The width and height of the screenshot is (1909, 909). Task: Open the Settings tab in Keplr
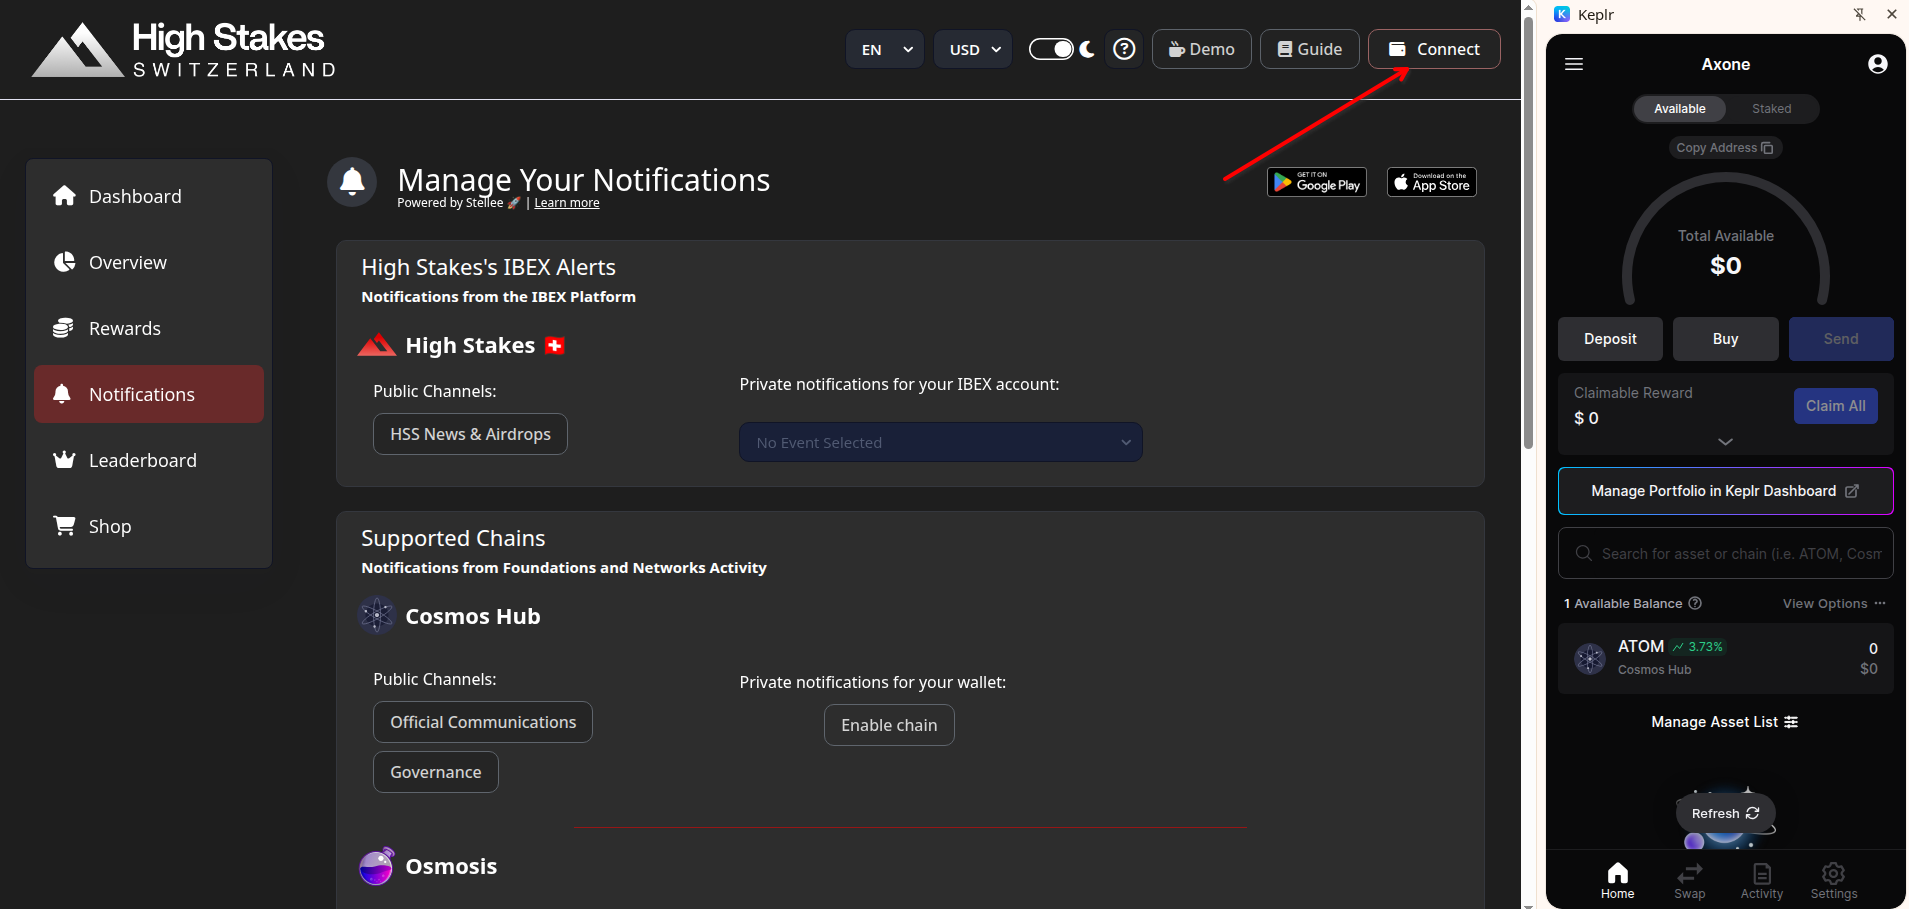(x=1833, y=880)
